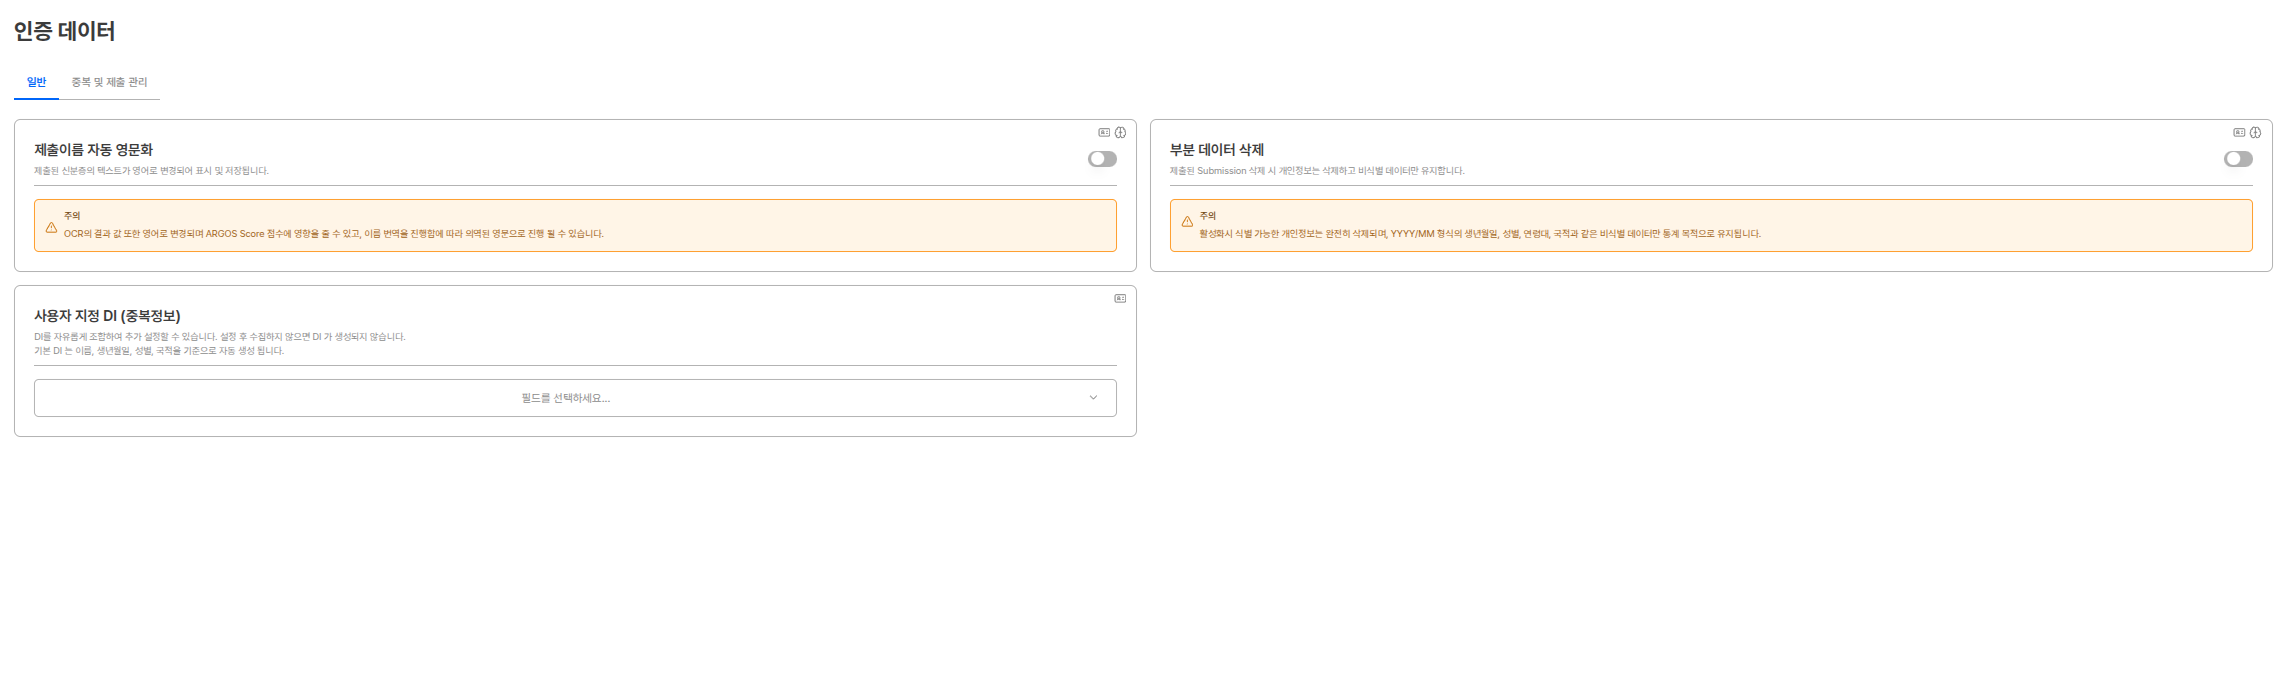This screenshot has width=2284, height=683.
Task: Click 주의 label in the OCR caution box
Action: click(72, 216)
